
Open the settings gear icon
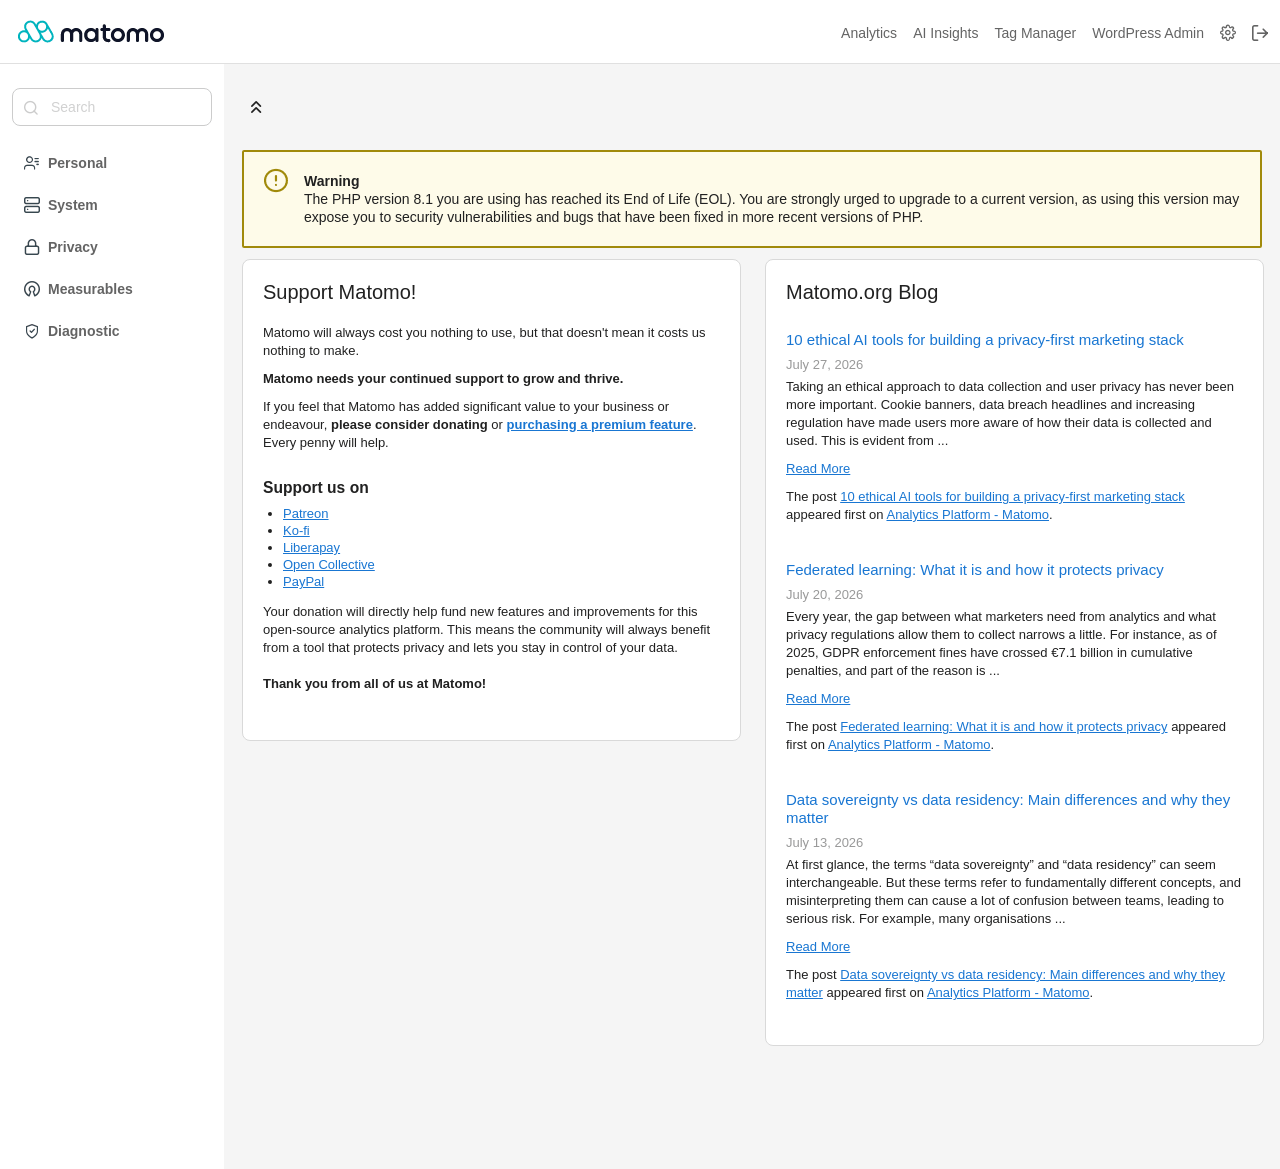(x=1228, y=33)
